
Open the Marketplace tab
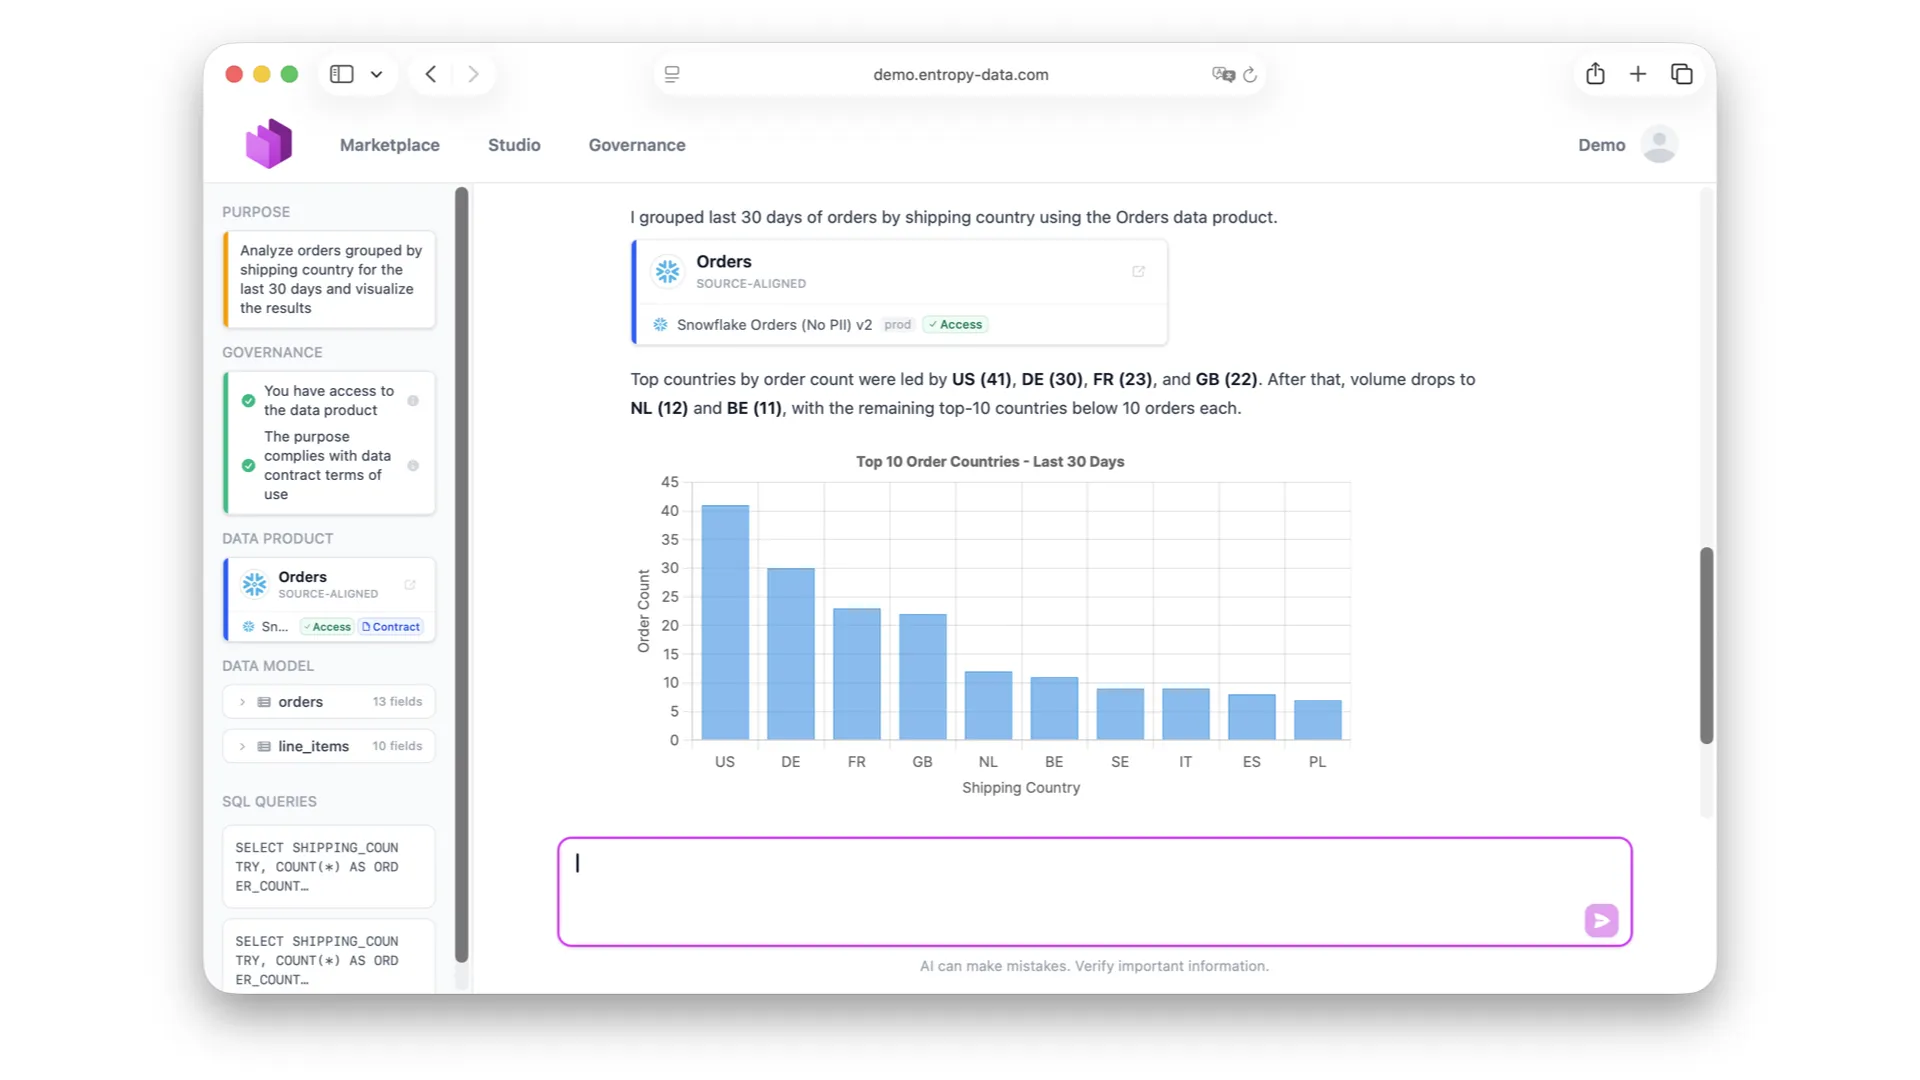tap(389, 145)
